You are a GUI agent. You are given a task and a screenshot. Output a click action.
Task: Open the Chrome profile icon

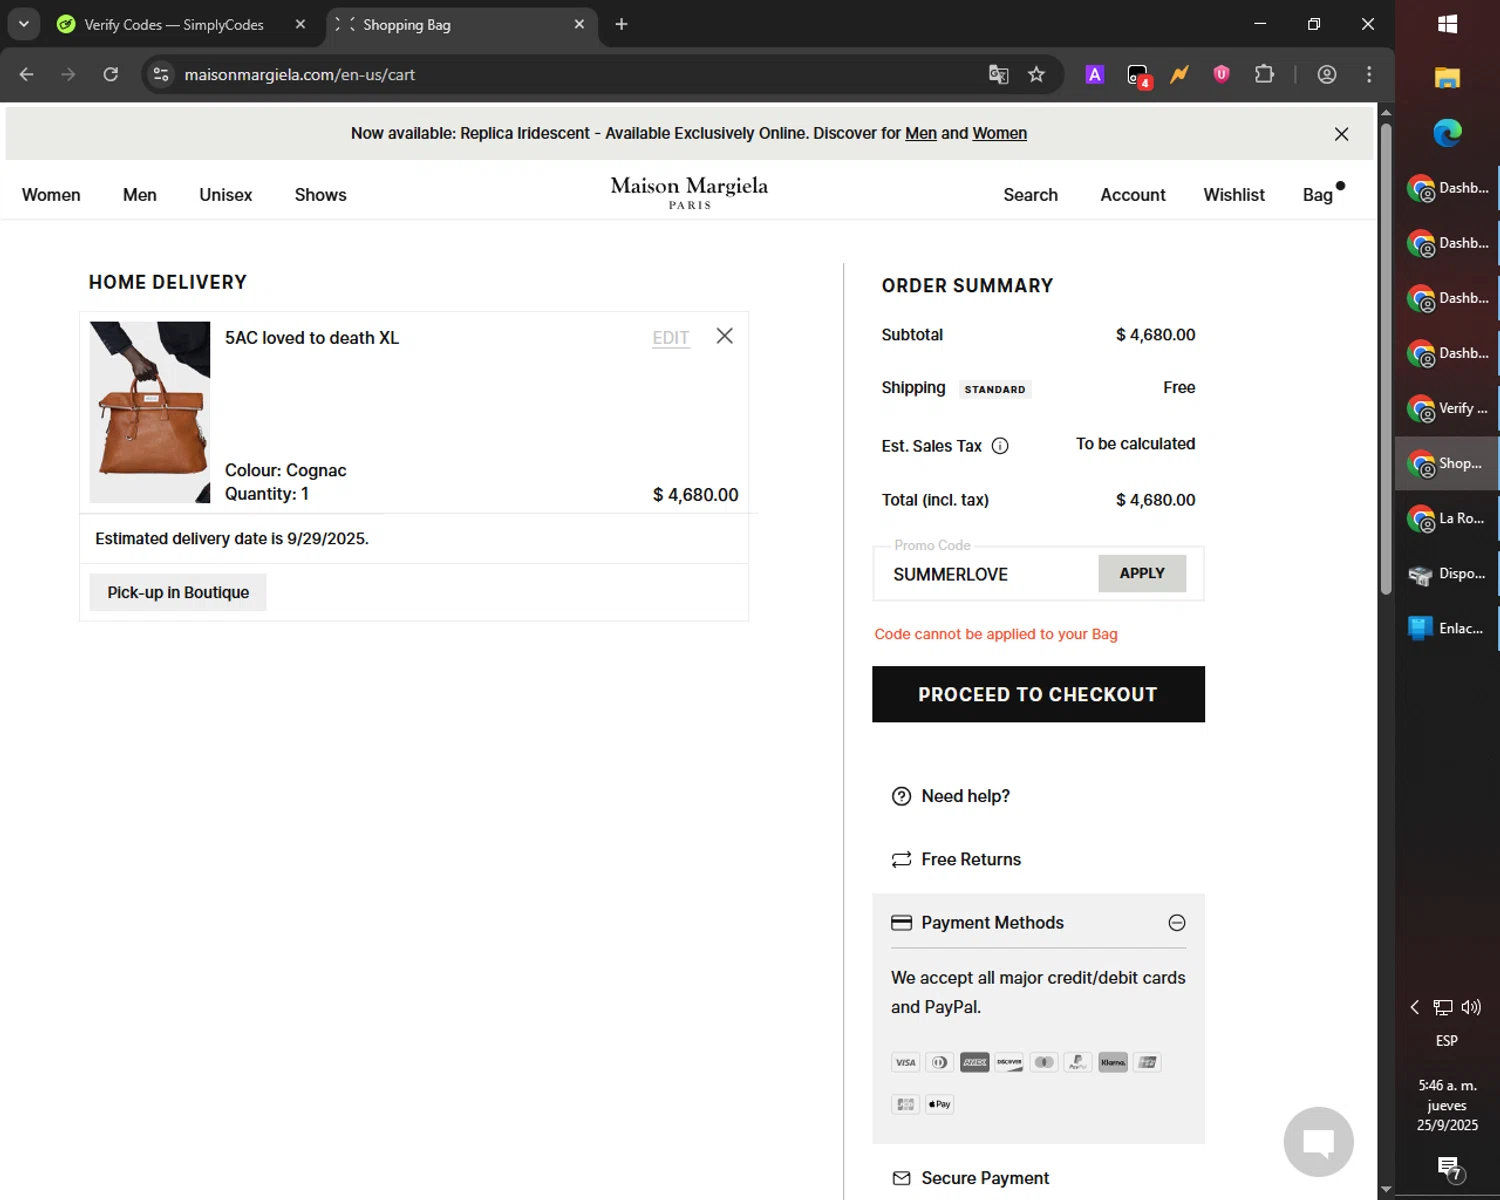[1327, 74]
